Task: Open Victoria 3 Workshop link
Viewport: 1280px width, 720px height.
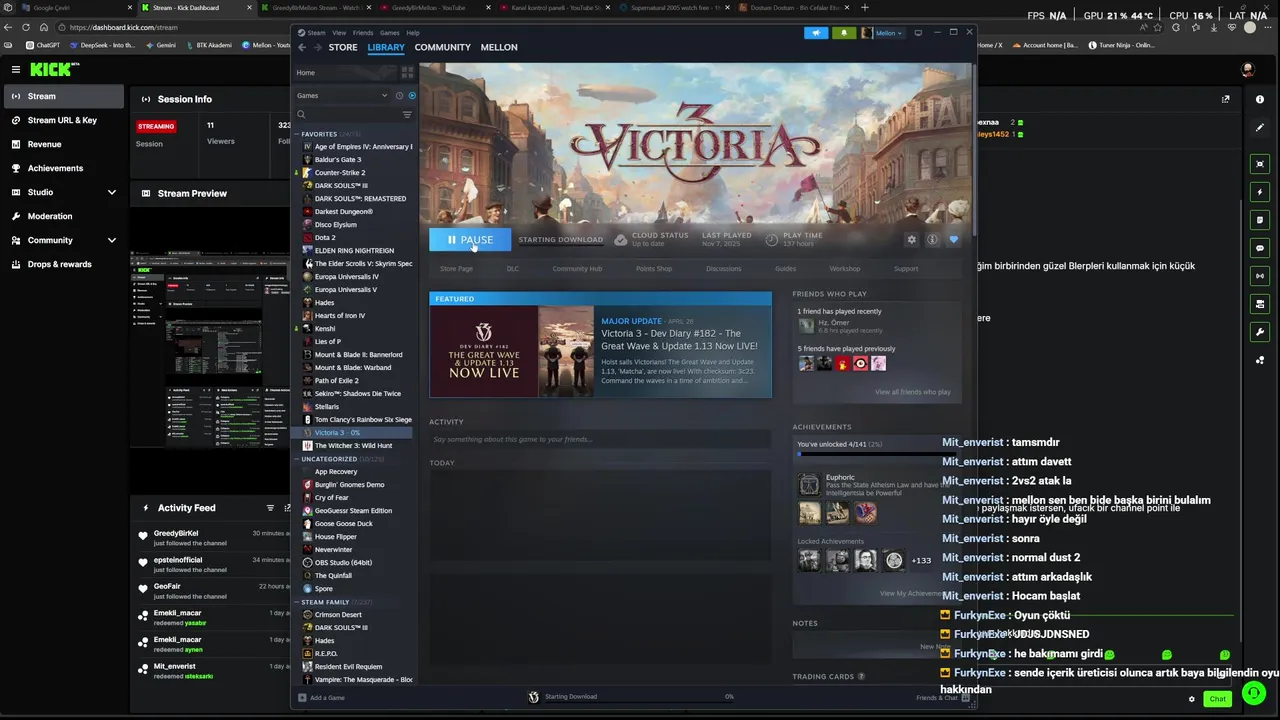Action: tap(844, 269)
